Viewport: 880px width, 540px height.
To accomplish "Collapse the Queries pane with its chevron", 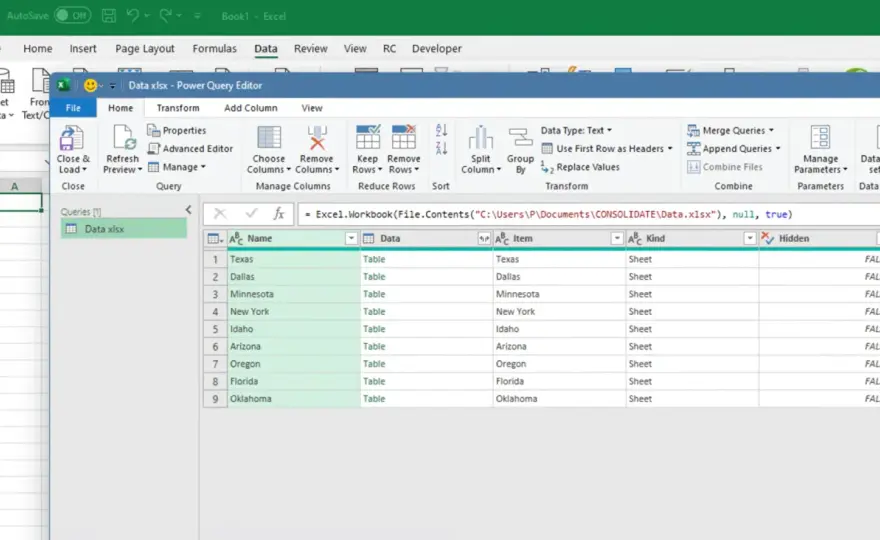I will (x=189, y=210).
